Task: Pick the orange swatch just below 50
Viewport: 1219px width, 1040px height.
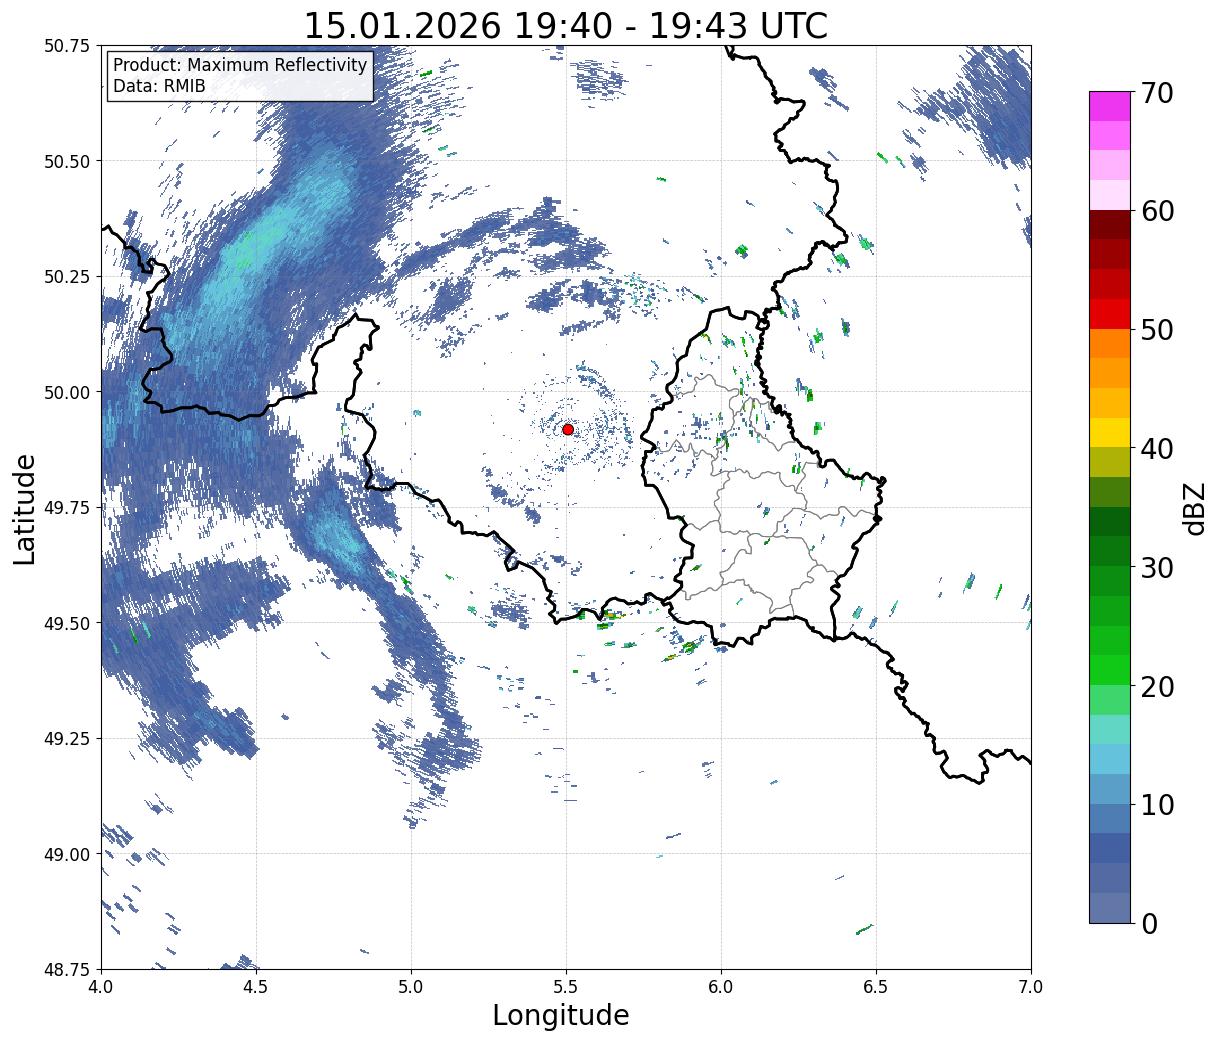Action: coord(1110,343)
